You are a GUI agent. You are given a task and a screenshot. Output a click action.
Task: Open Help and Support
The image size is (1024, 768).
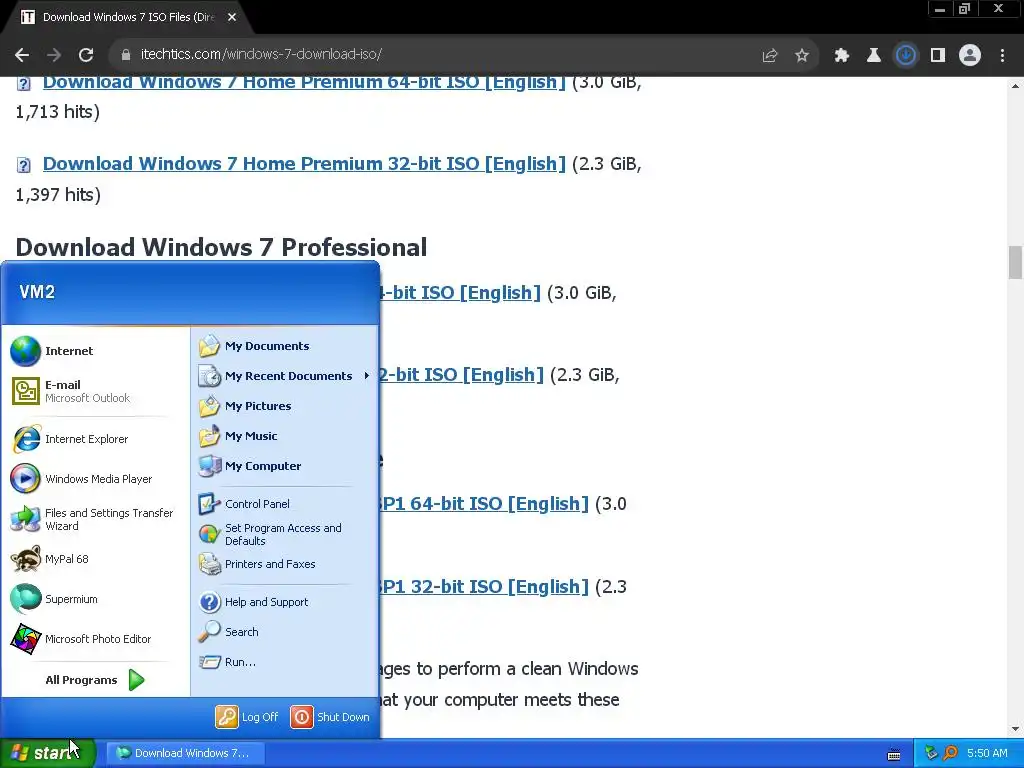[285, 602]
